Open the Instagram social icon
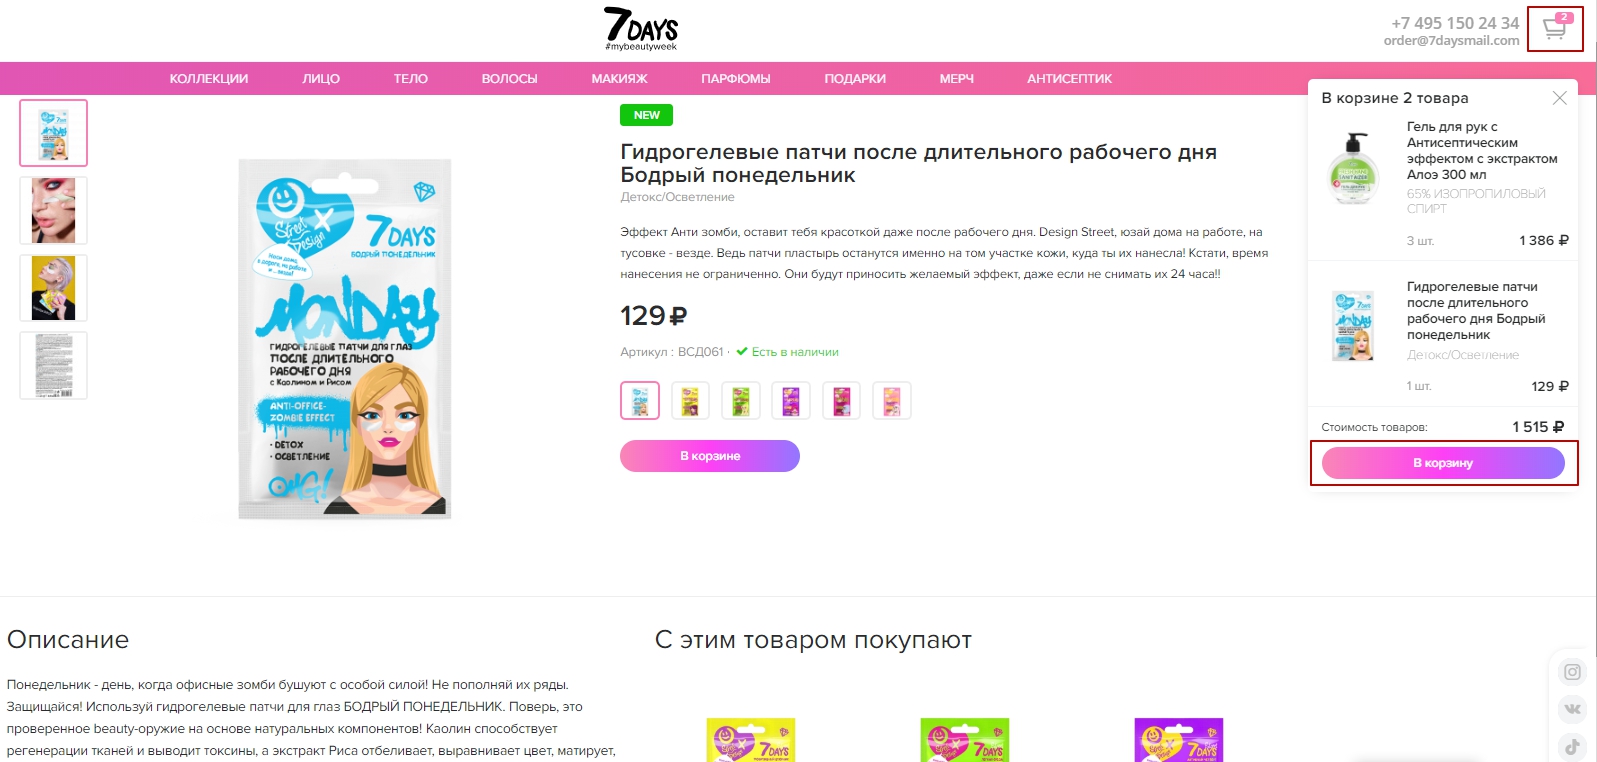 click(x=1572, y=672)
